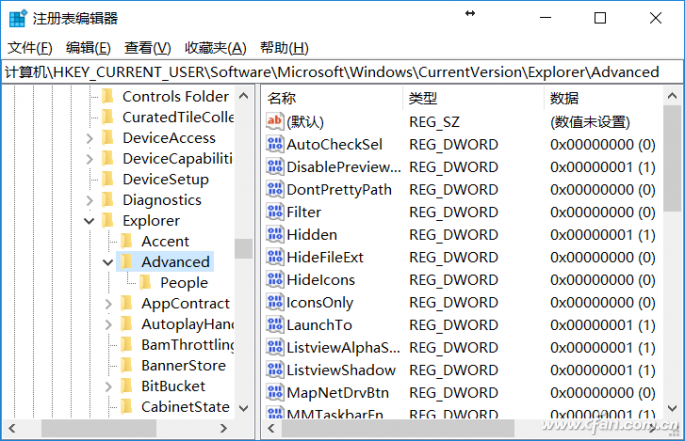685x441 pixels.
Task: Click the DWORD icon next to DontPrettyPath
Action: (275, 189)
